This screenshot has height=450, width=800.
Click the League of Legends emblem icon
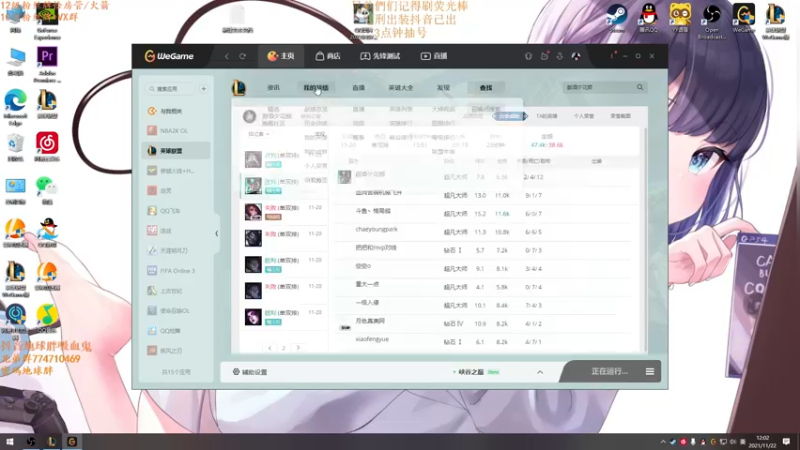[239, 88]
